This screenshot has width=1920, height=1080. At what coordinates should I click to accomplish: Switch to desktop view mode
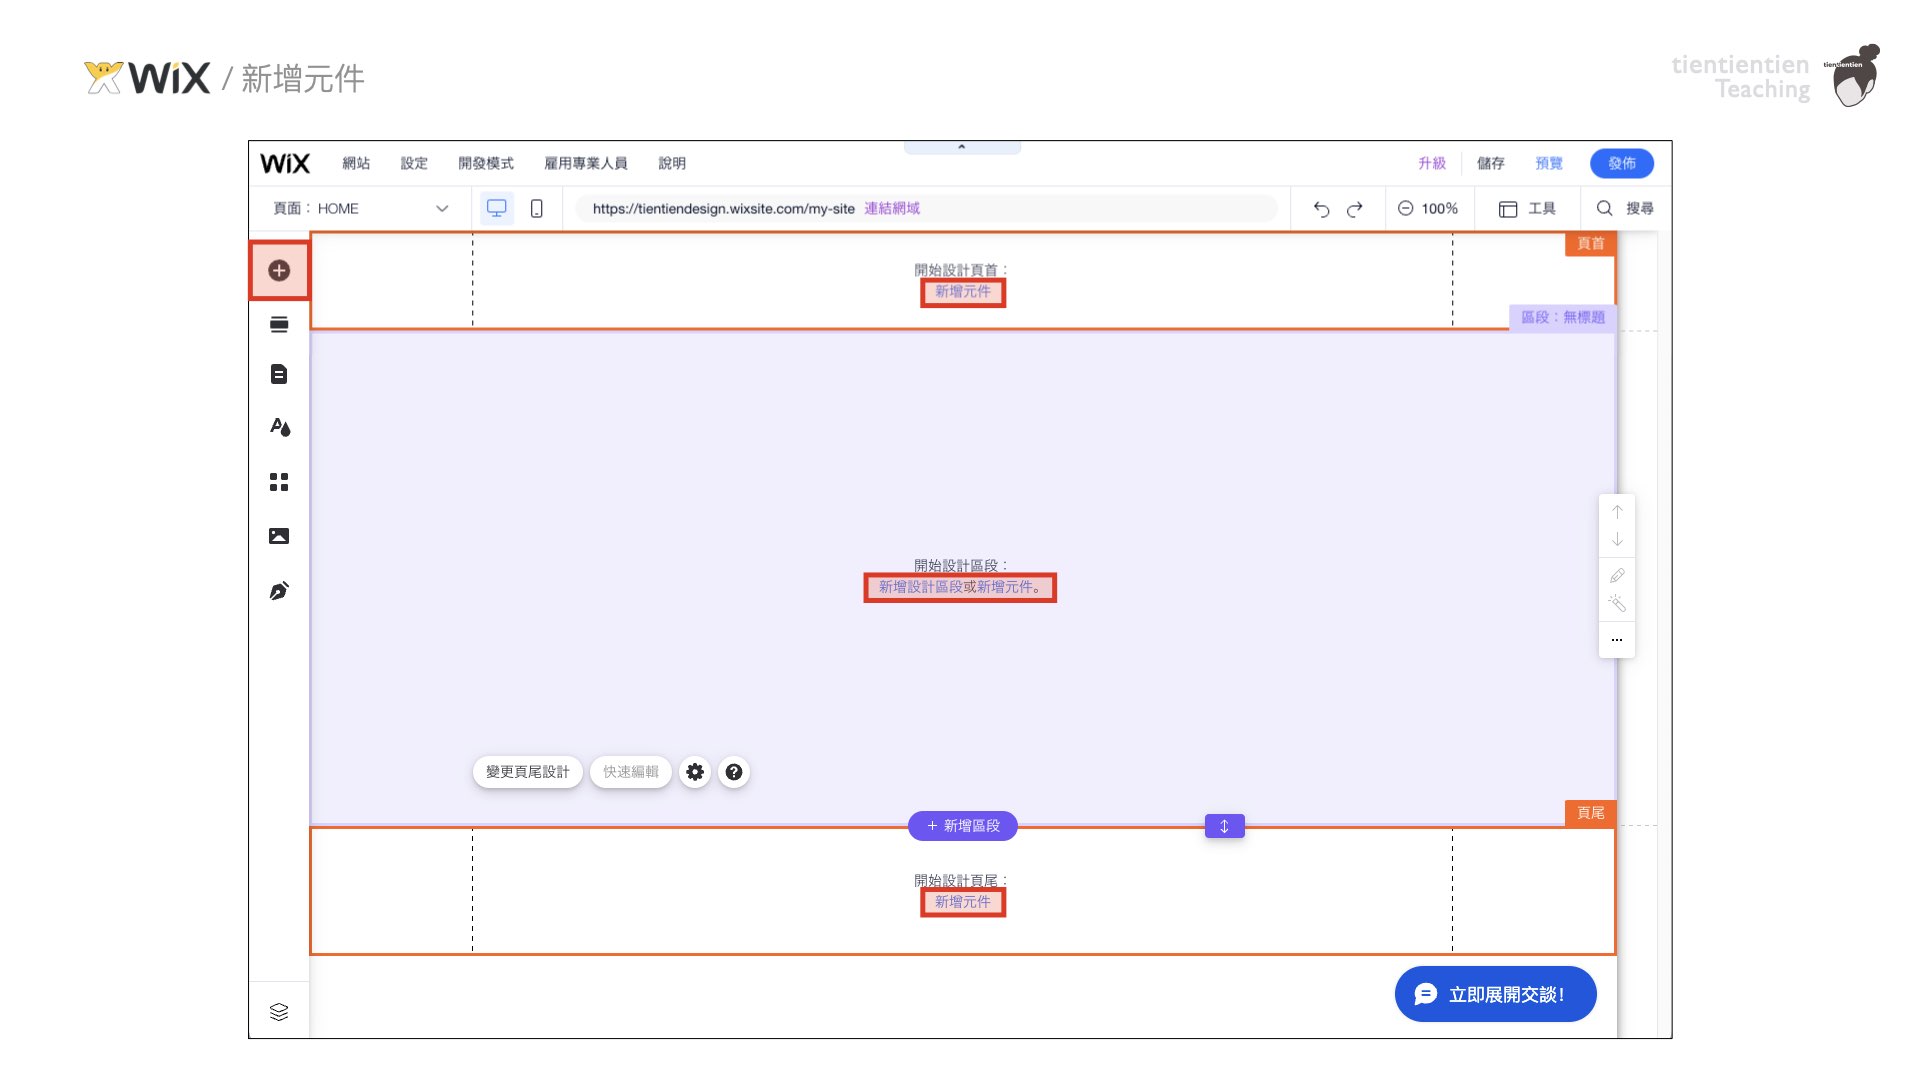497,208
